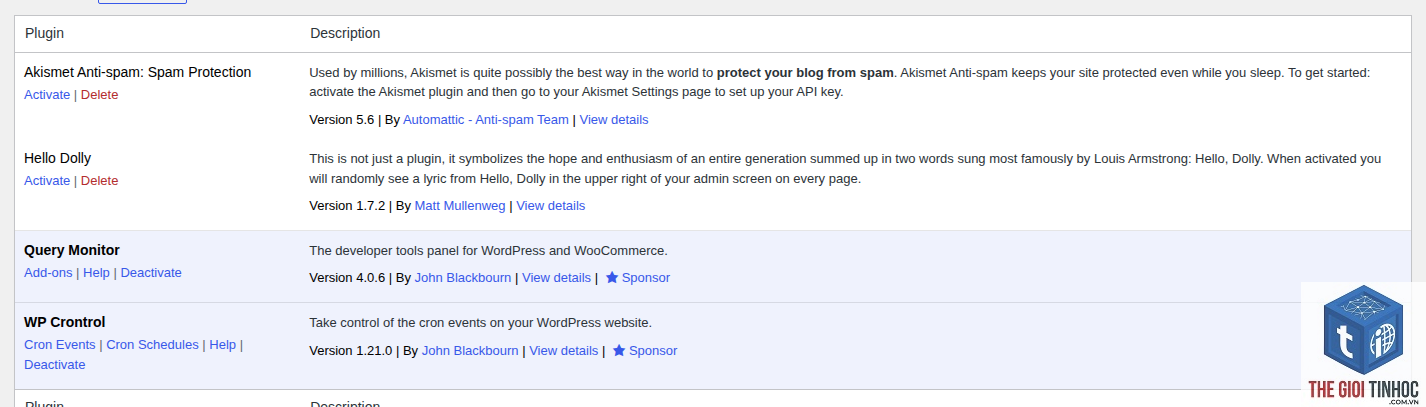Select the Akismet Anti-spam: Spam Protection title
The image size is (1426, 407).
(138, 72)
